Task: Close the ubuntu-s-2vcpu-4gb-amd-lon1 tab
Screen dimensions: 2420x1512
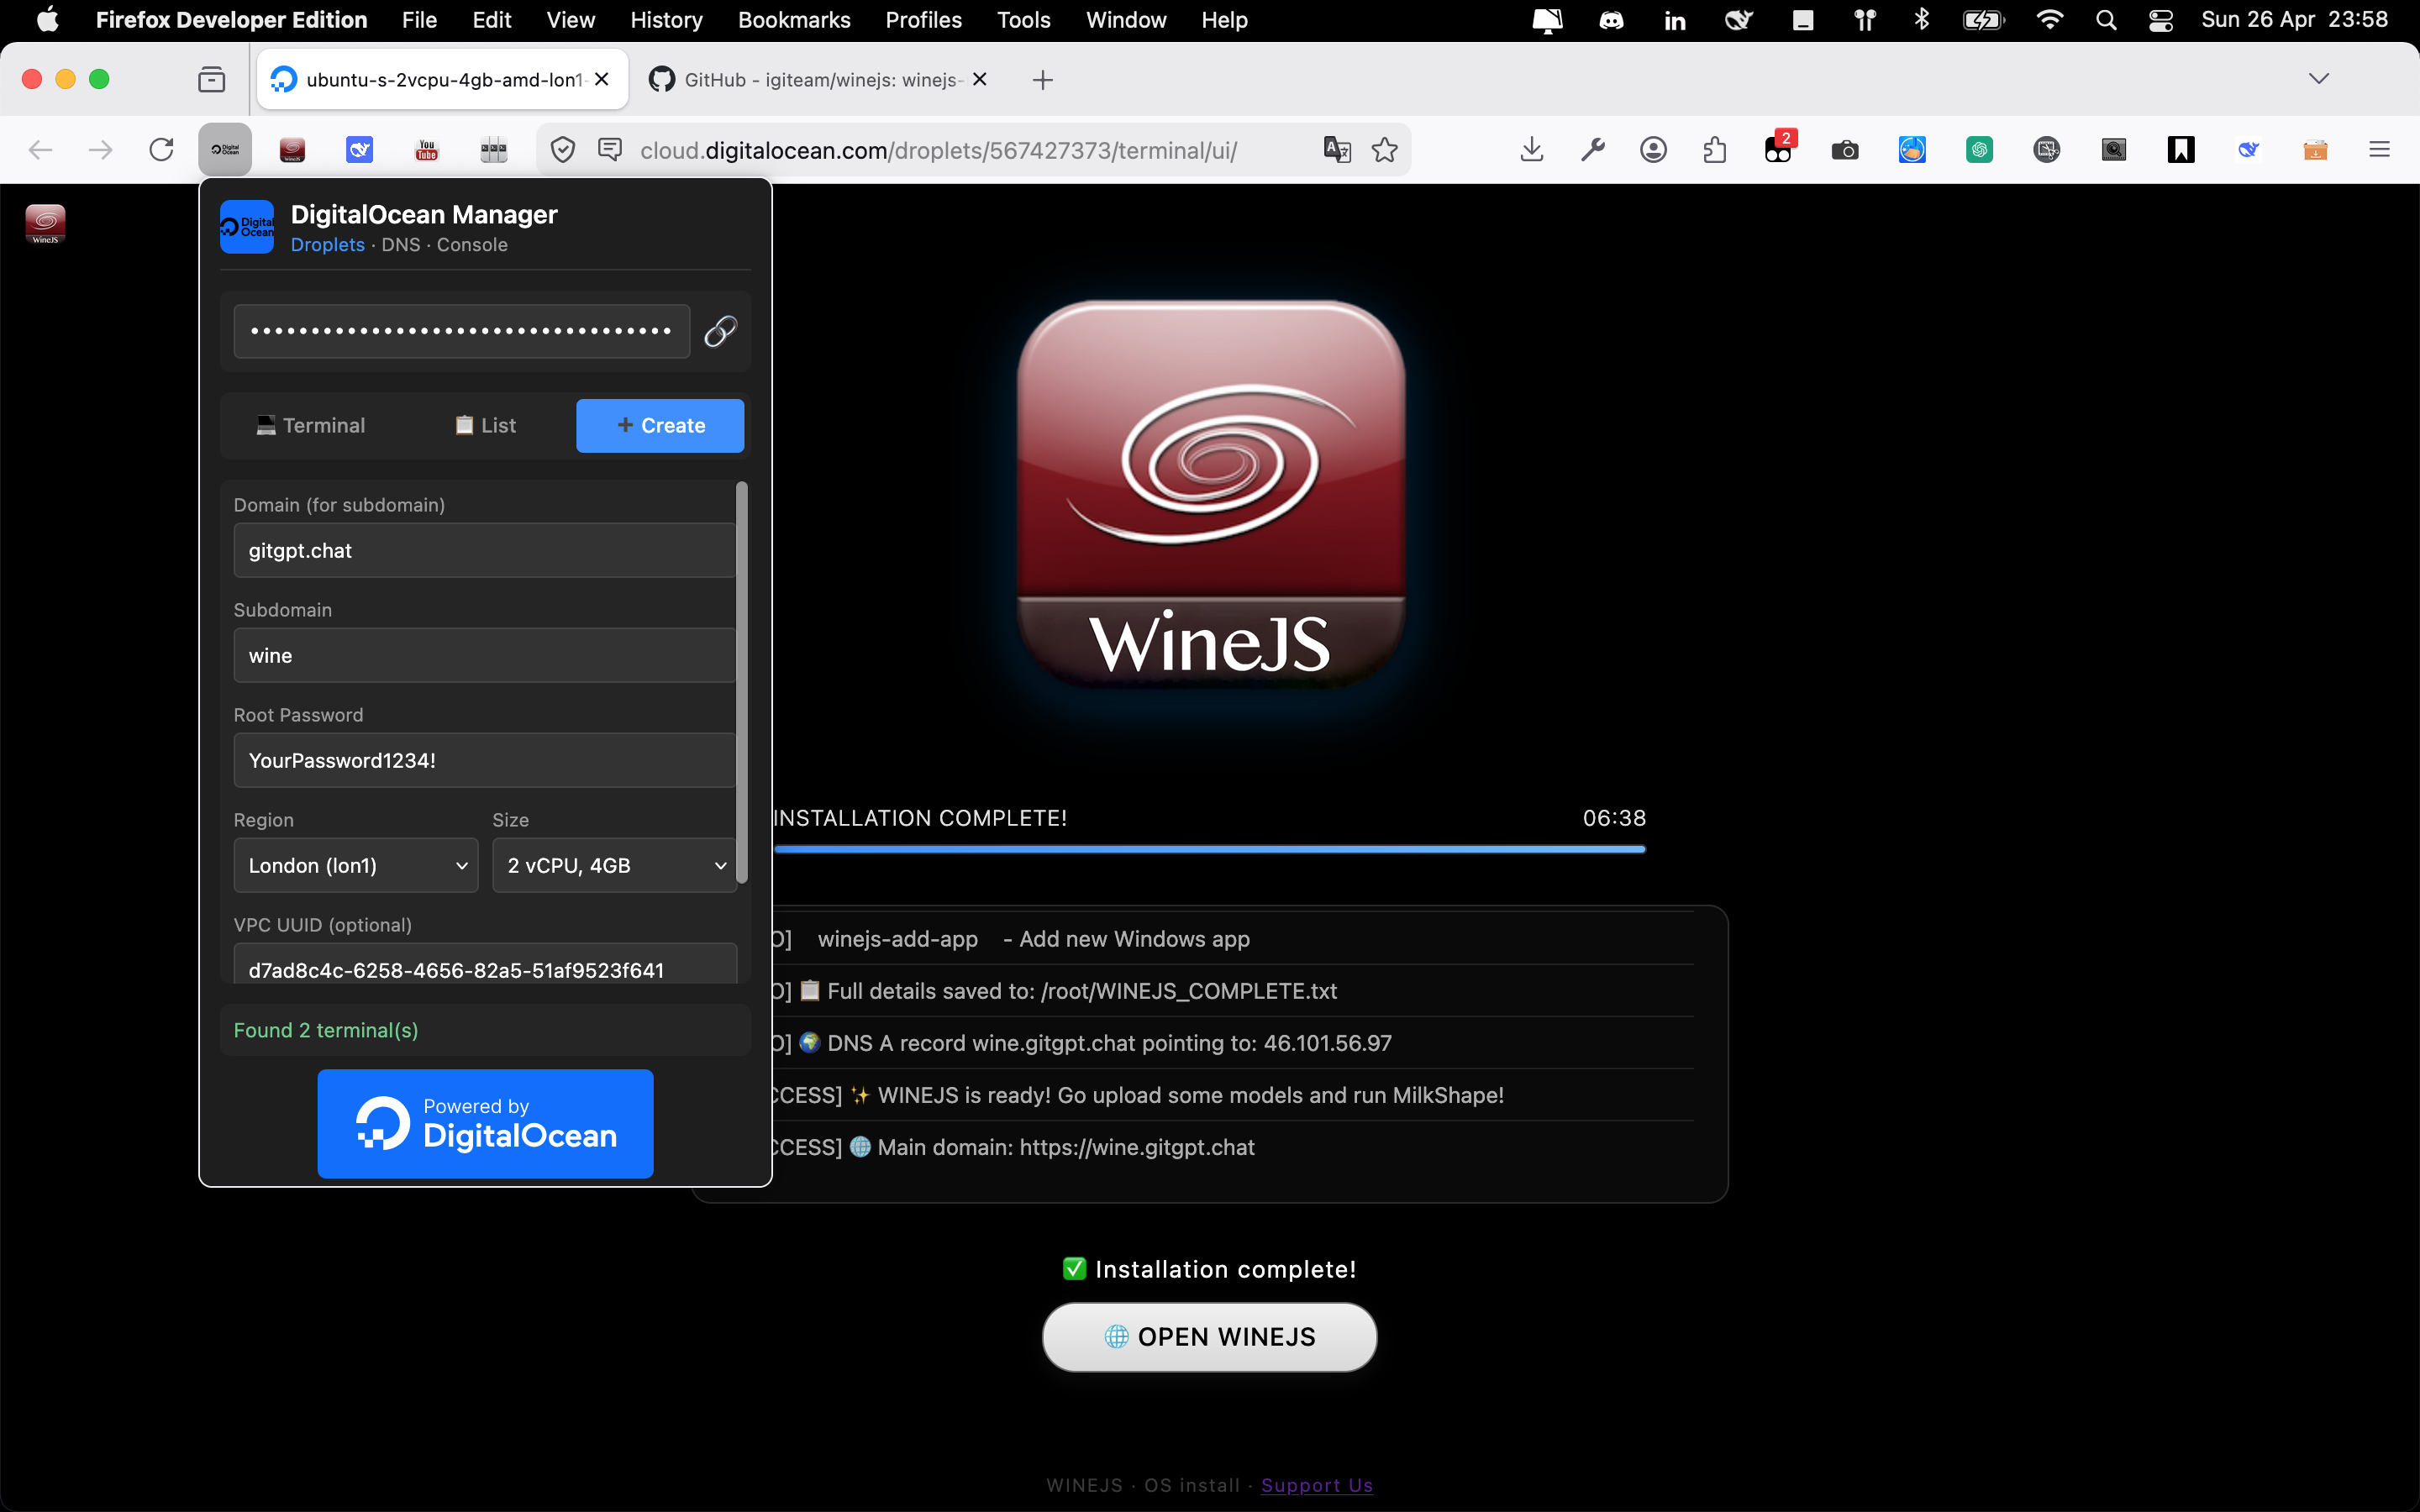Action: 602,79
